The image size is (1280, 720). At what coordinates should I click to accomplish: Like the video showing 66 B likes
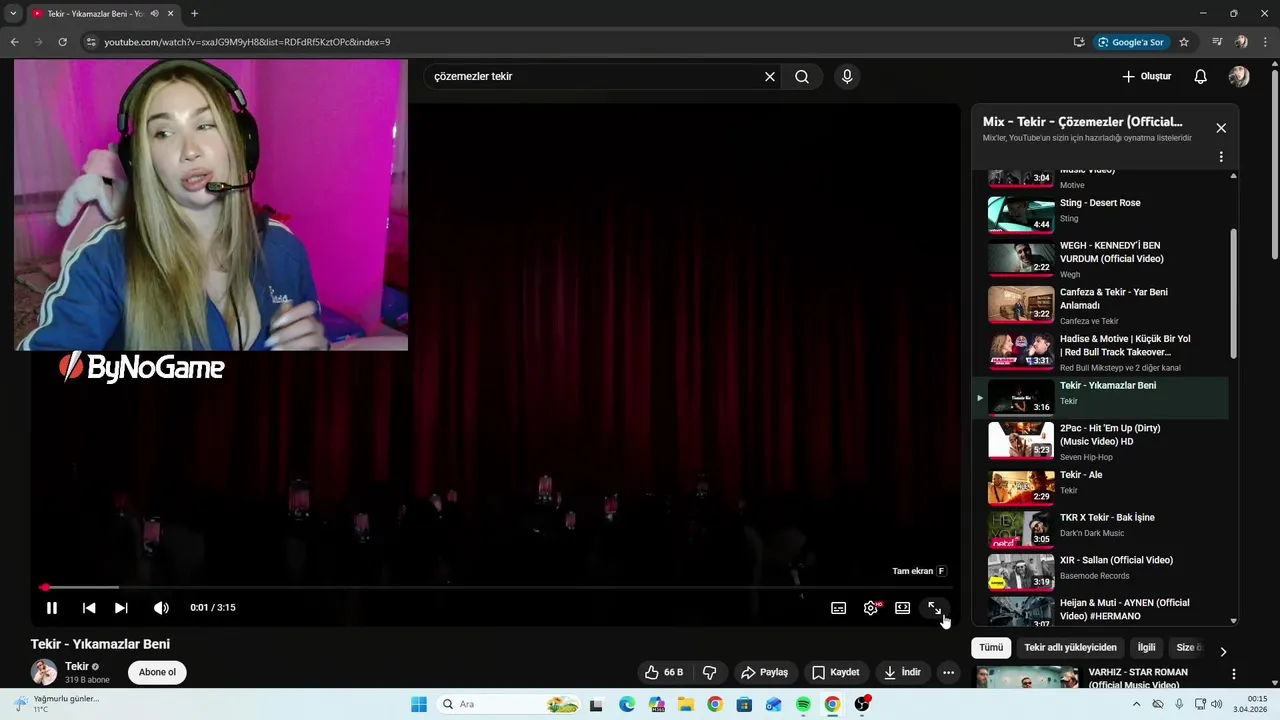click(664, 672)
